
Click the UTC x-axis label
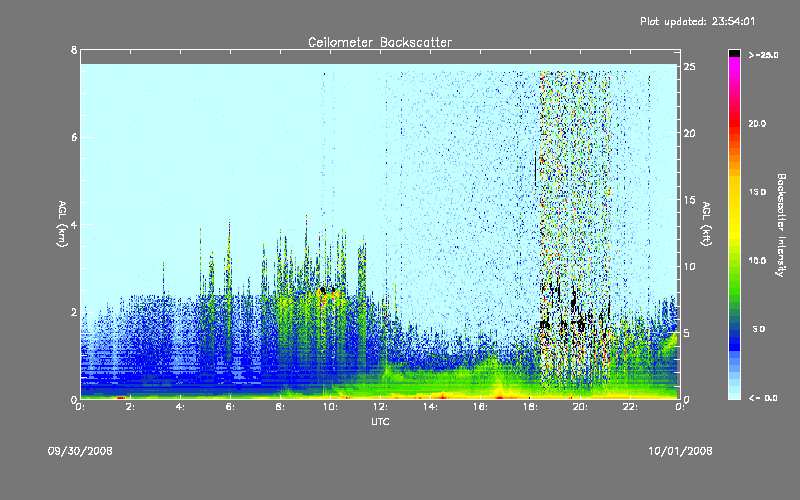380,421
